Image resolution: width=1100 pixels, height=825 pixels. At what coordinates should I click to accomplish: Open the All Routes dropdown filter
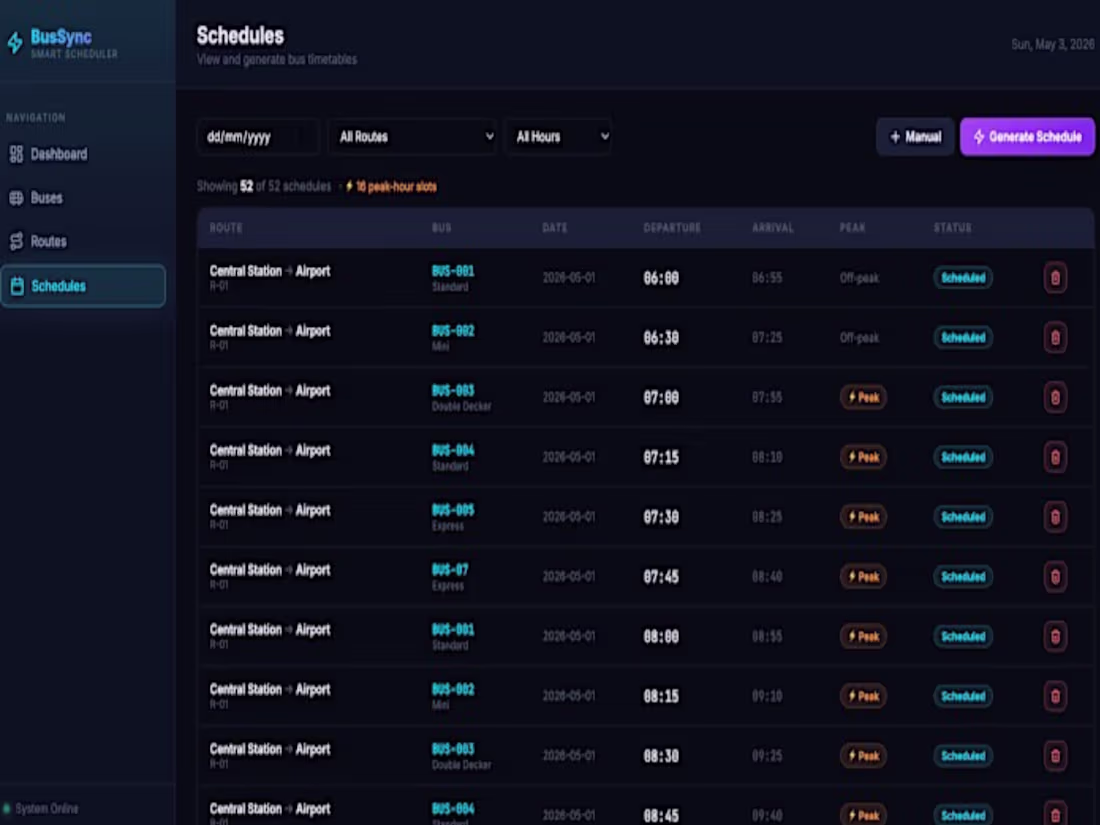(414, 137)
